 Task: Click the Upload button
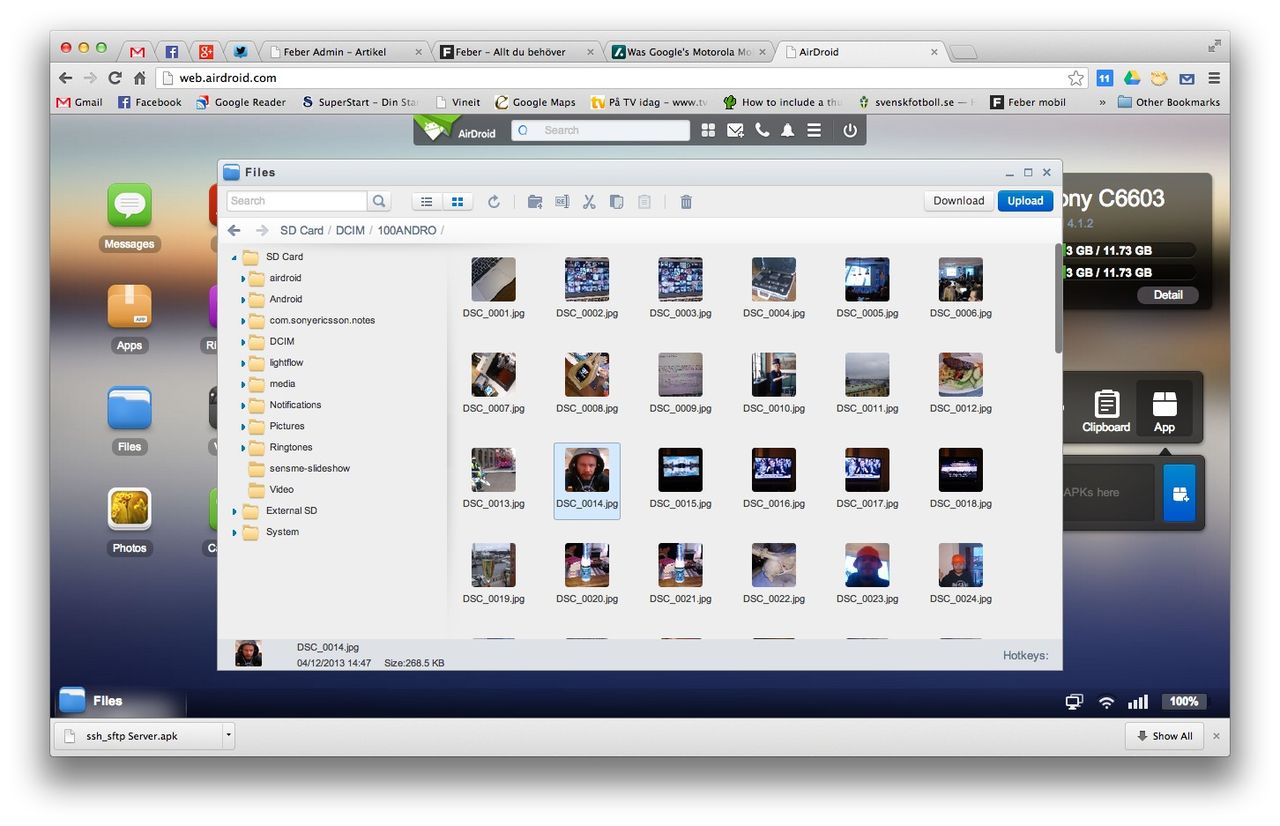[1025, 201]
